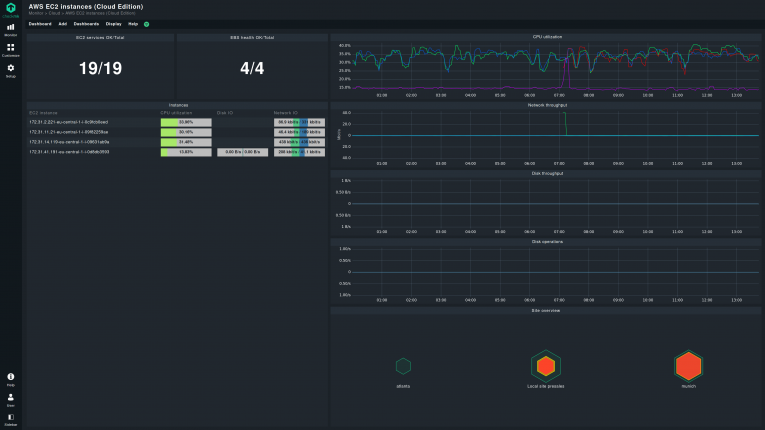Image resolution: width=765 pixels, height=430 pixels.
Task: Open the Setup gear menu
Action: 10,70
